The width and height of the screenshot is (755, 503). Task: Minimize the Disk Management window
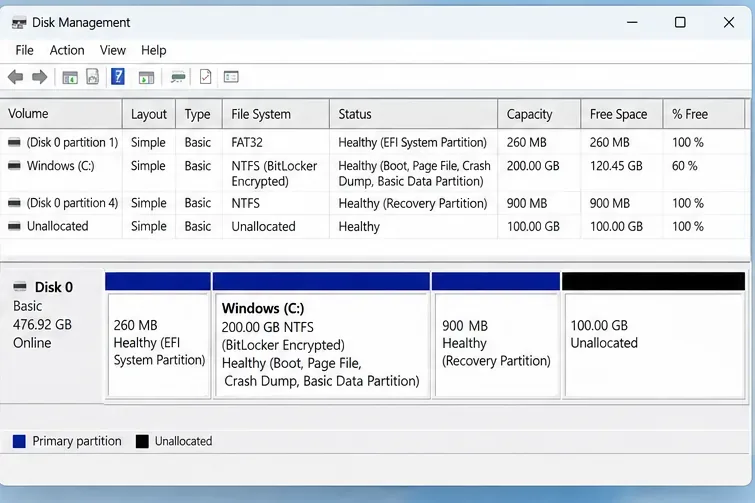[632, 22]
